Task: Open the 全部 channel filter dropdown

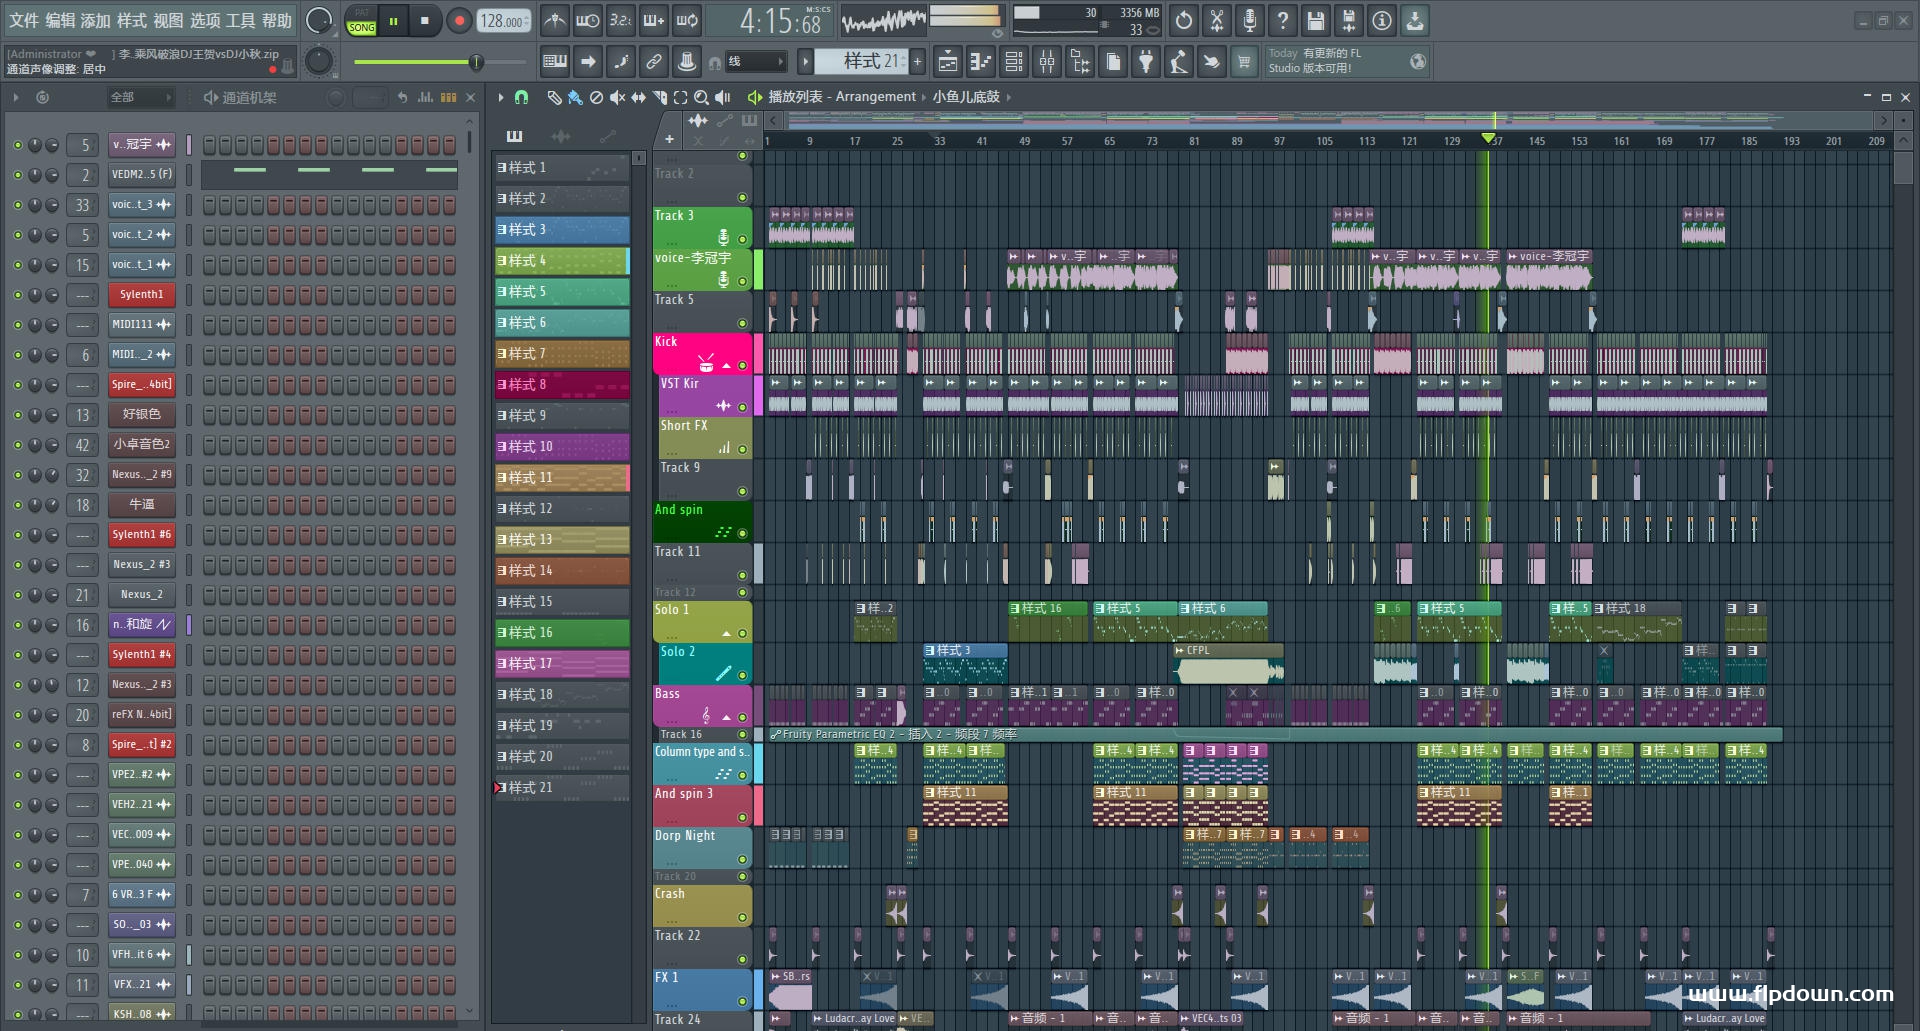Action: click(x=140, y=97)
